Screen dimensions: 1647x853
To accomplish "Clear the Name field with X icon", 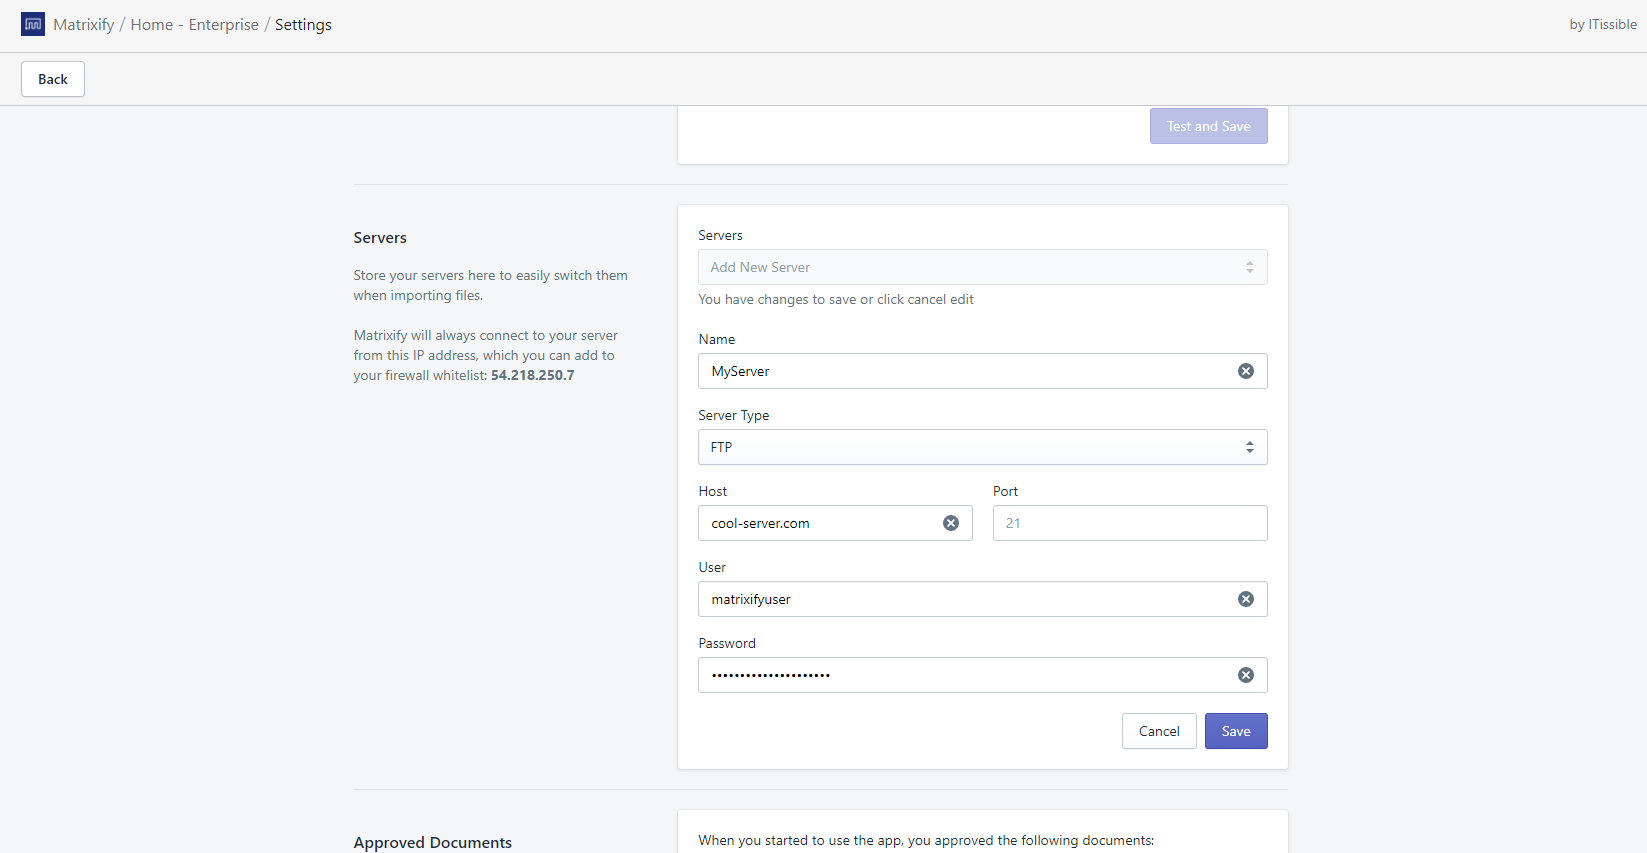I will [1246, 371].
